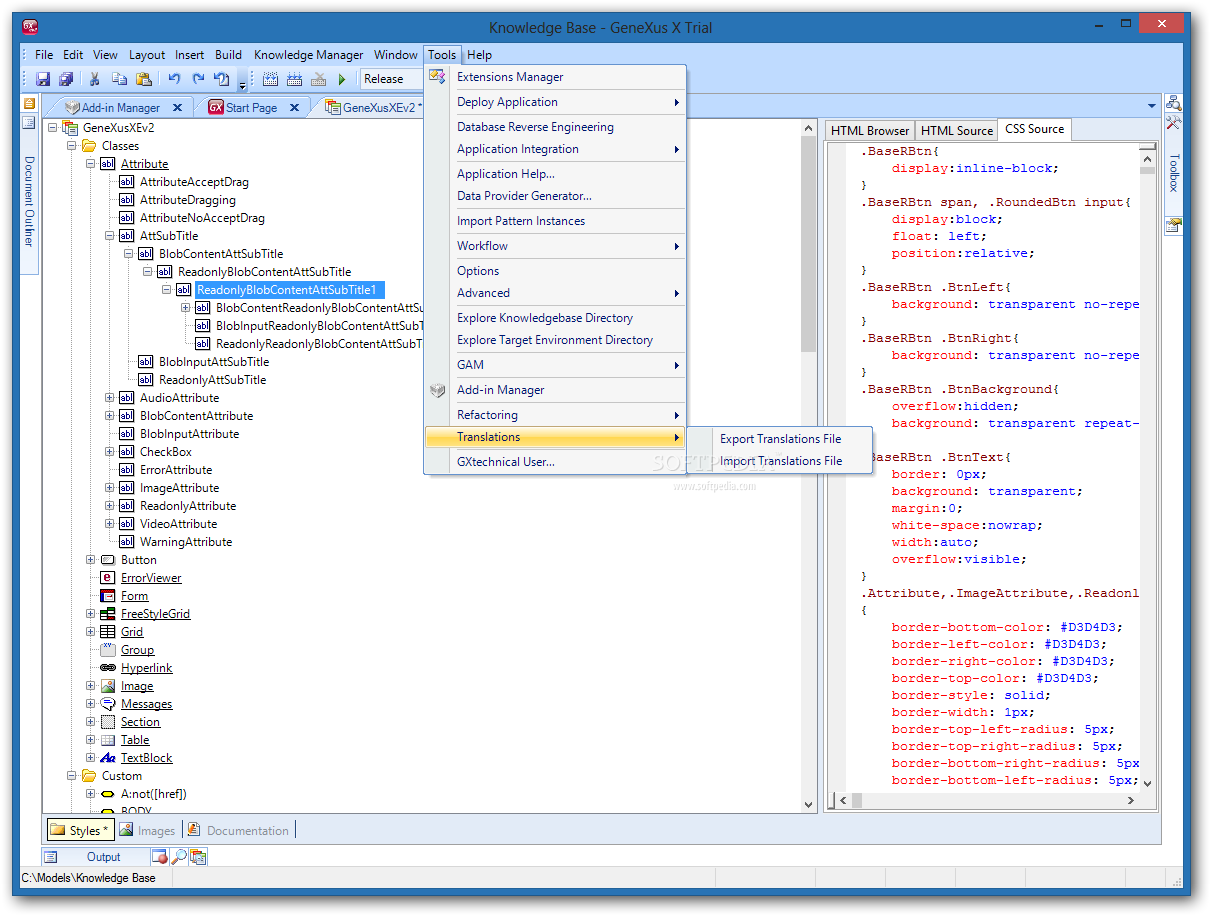This screenshot has height=916, width=1211.
Task: Choose GXtechnical User menu item
Action: click(x=555, y=462)
